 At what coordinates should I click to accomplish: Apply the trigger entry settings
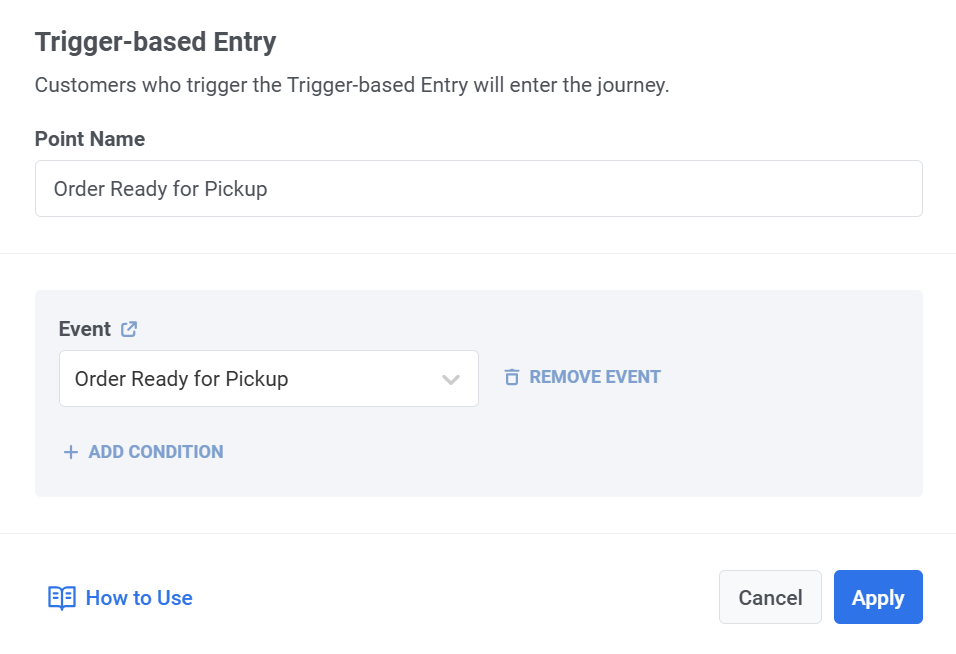coord(878,597)
